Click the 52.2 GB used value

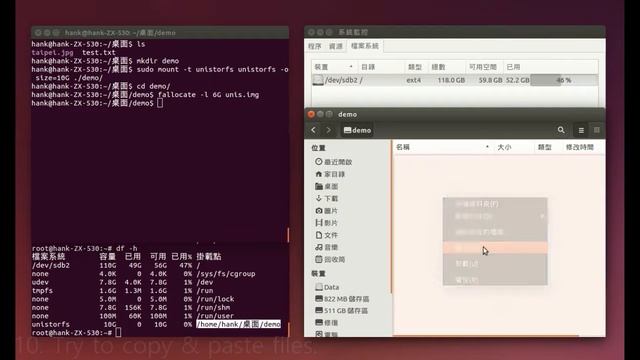(518, 80)
